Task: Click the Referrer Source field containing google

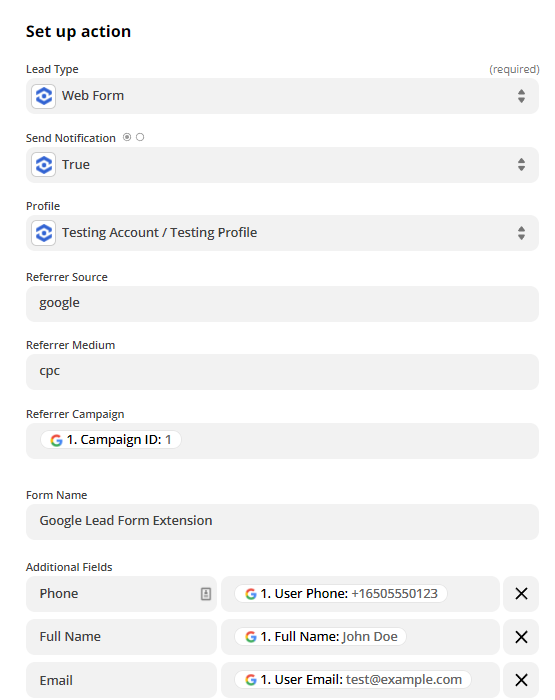Action: pos(282,304)
